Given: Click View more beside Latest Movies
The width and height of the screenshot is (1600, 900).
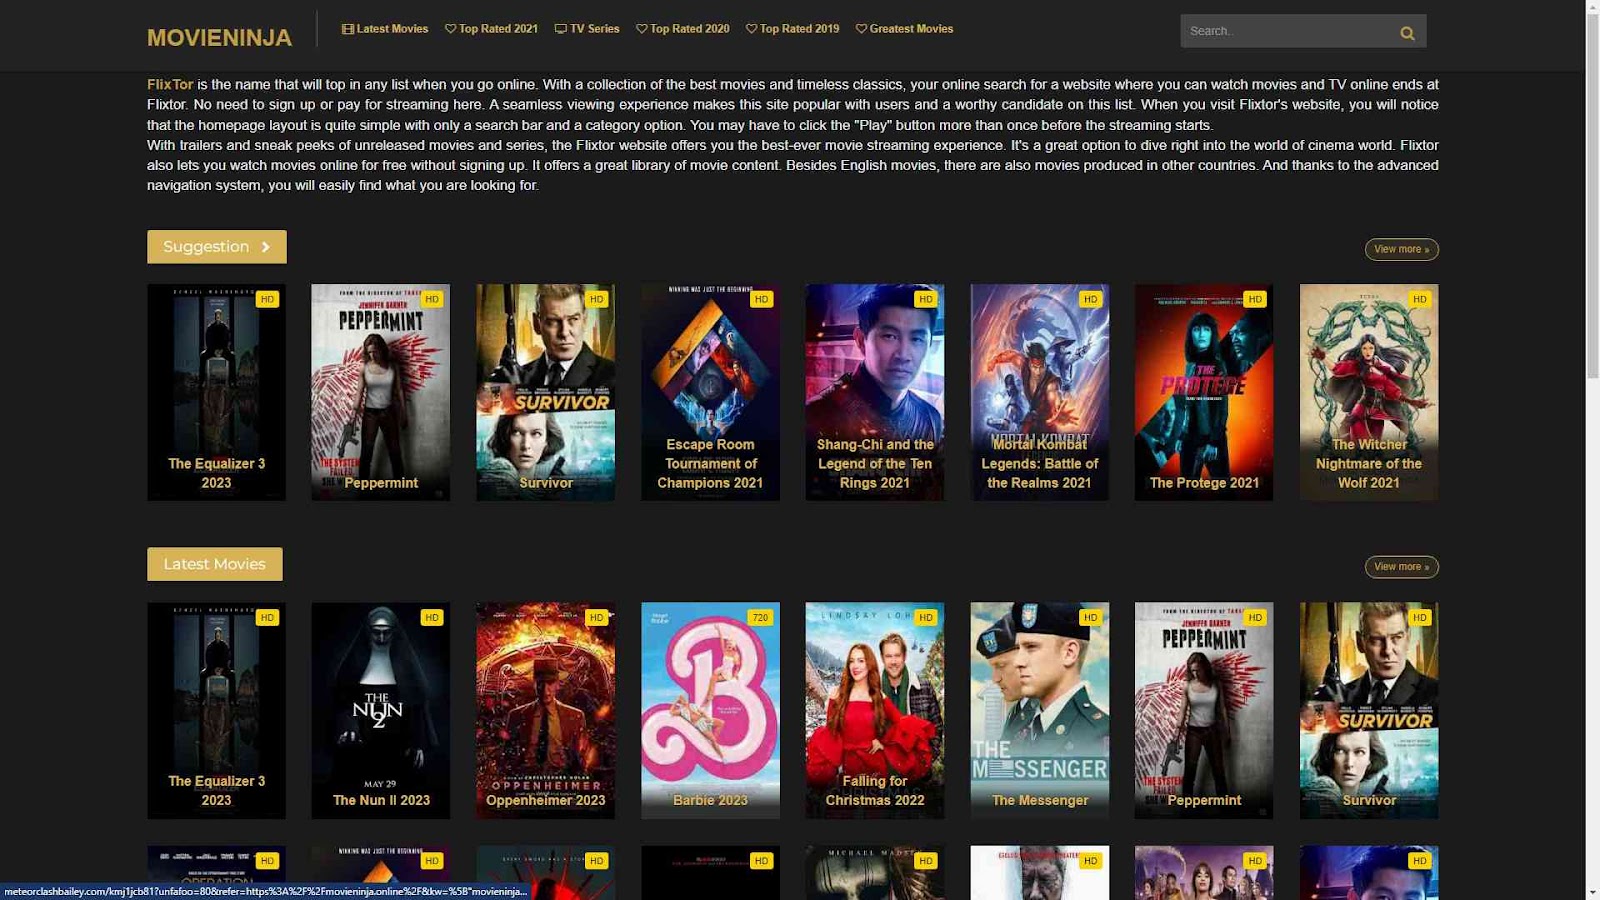Looking at the screenshot, I should [1401, 567].
